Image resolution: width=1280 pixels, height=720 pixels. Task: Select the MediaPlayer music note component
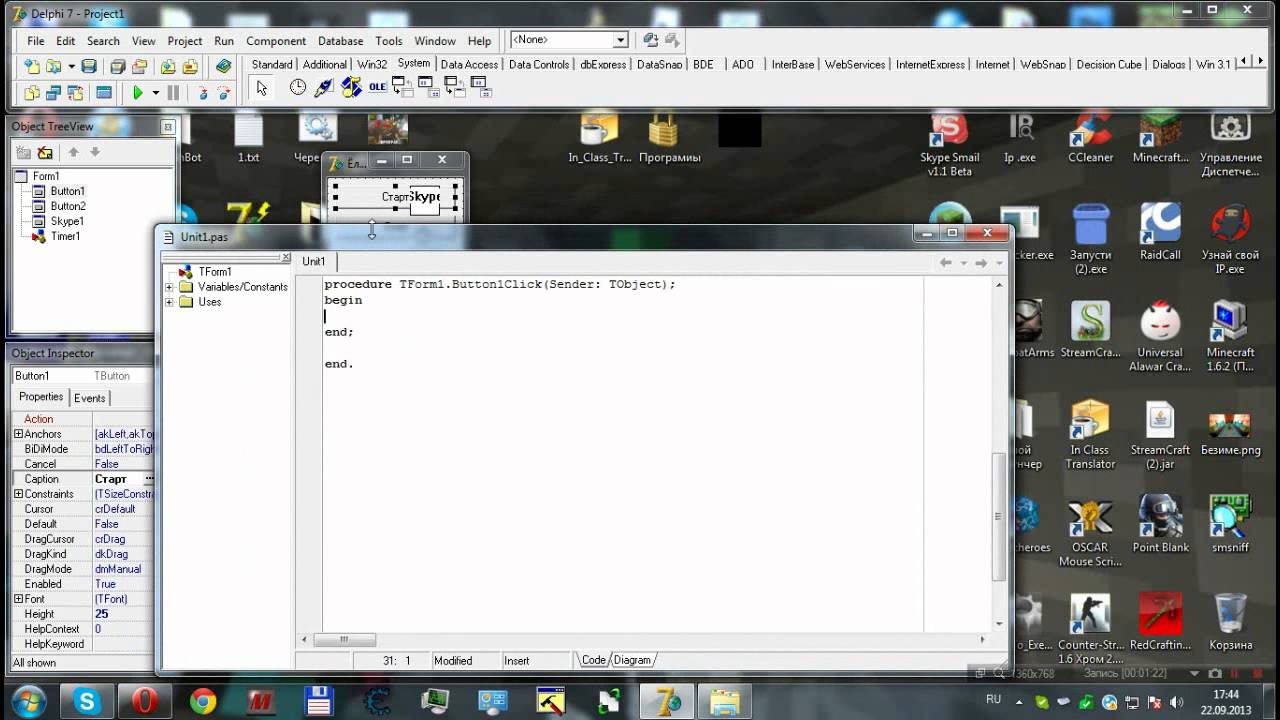tap(351, 88)
